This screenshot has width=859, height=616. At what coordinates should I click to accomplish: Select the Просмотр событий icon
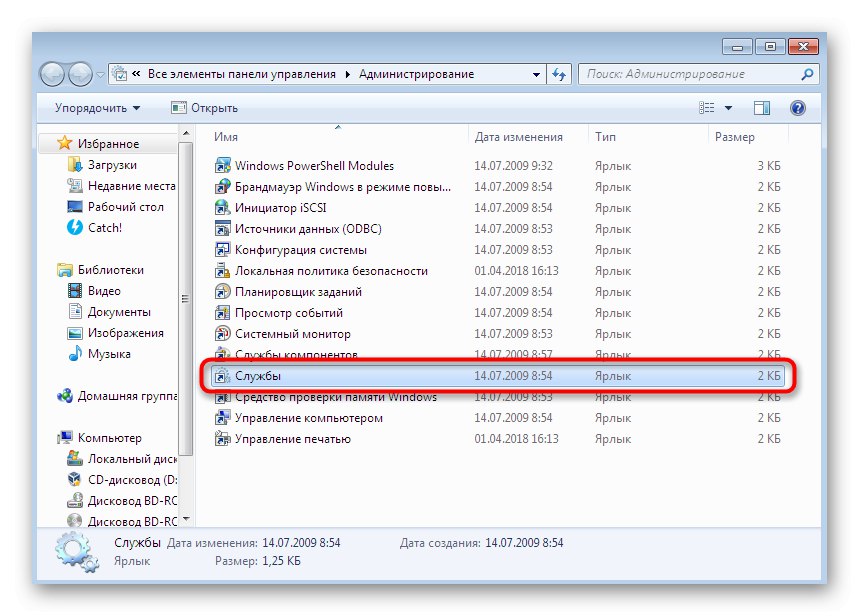(x=222, y=312)
